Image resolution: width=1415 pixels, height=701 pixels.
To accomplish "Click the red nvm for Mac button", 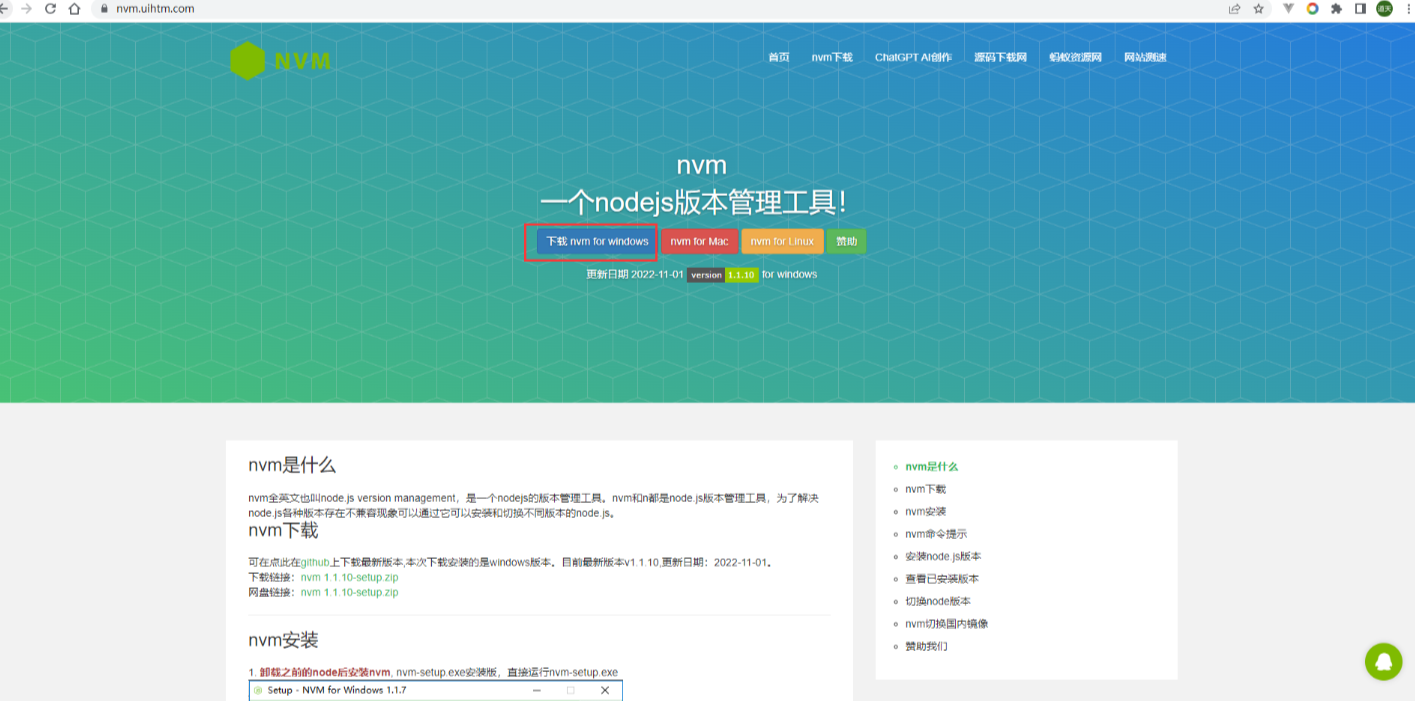I will tap(699, 241).
